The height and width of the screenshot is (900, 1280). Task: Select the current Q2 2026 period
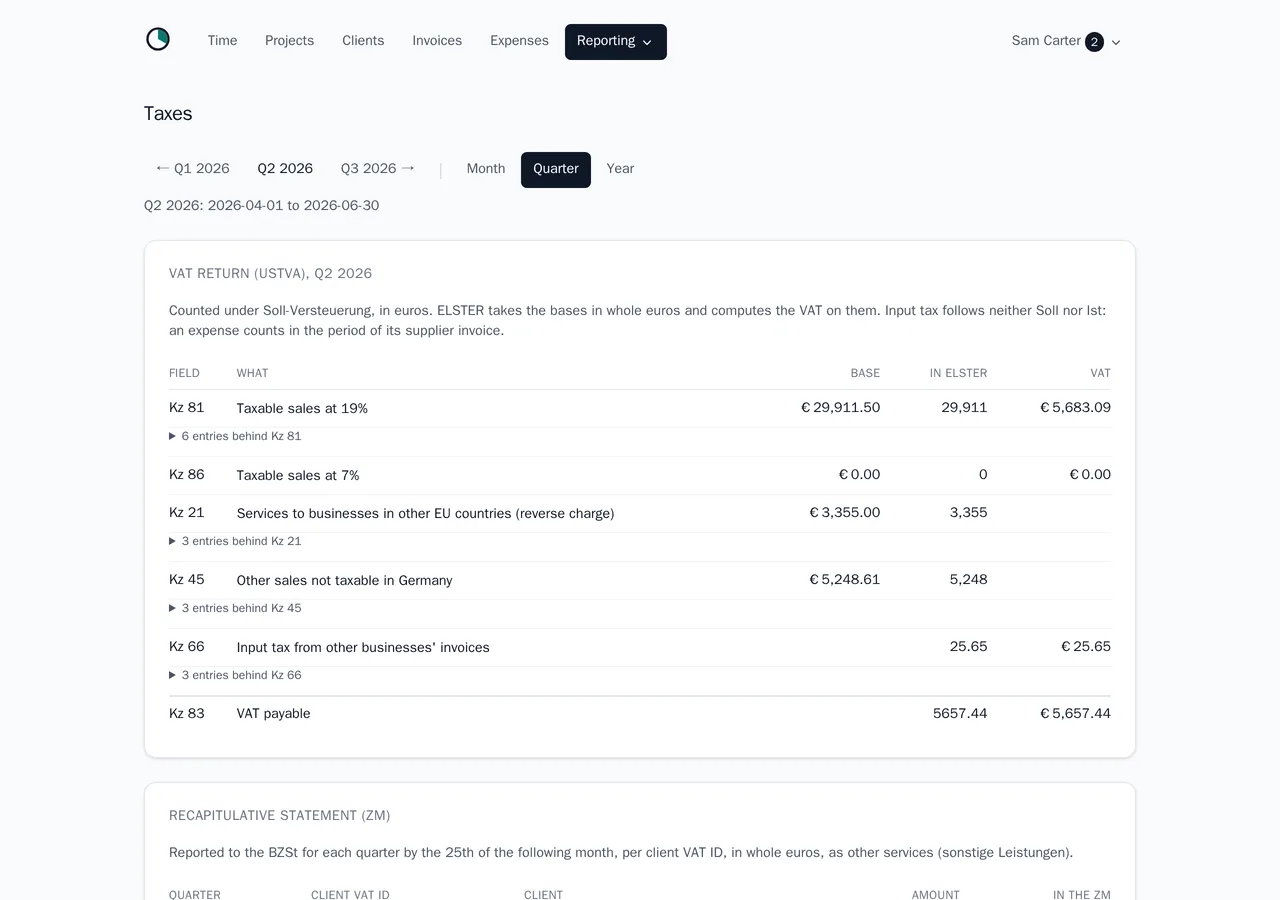(x=285, y=169)
